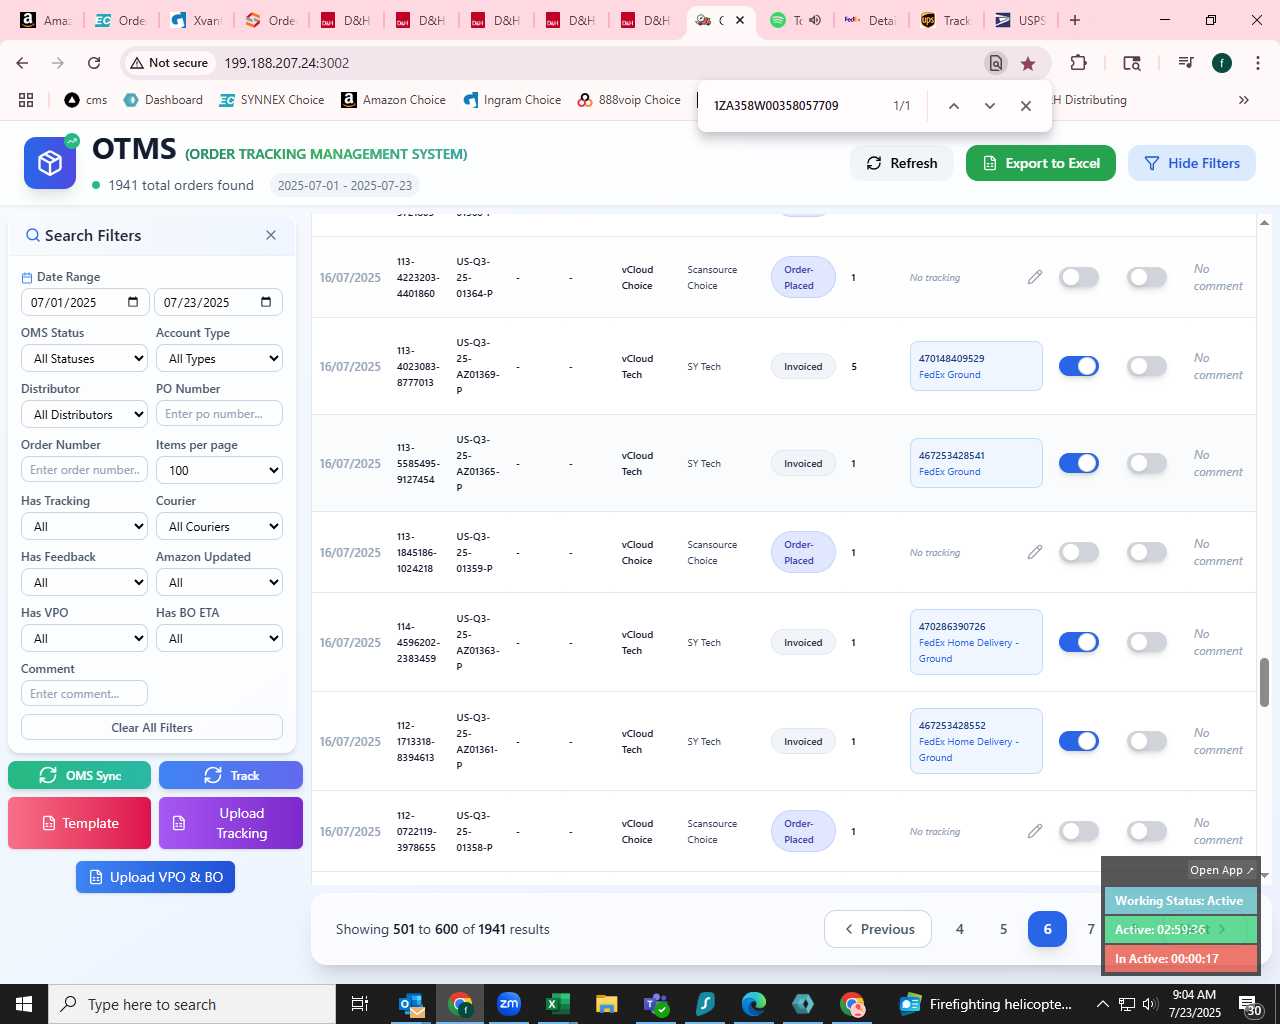Click the Comment filter input field
Viewport: 1280px width, 1024px height.
[x=85, y=693]
